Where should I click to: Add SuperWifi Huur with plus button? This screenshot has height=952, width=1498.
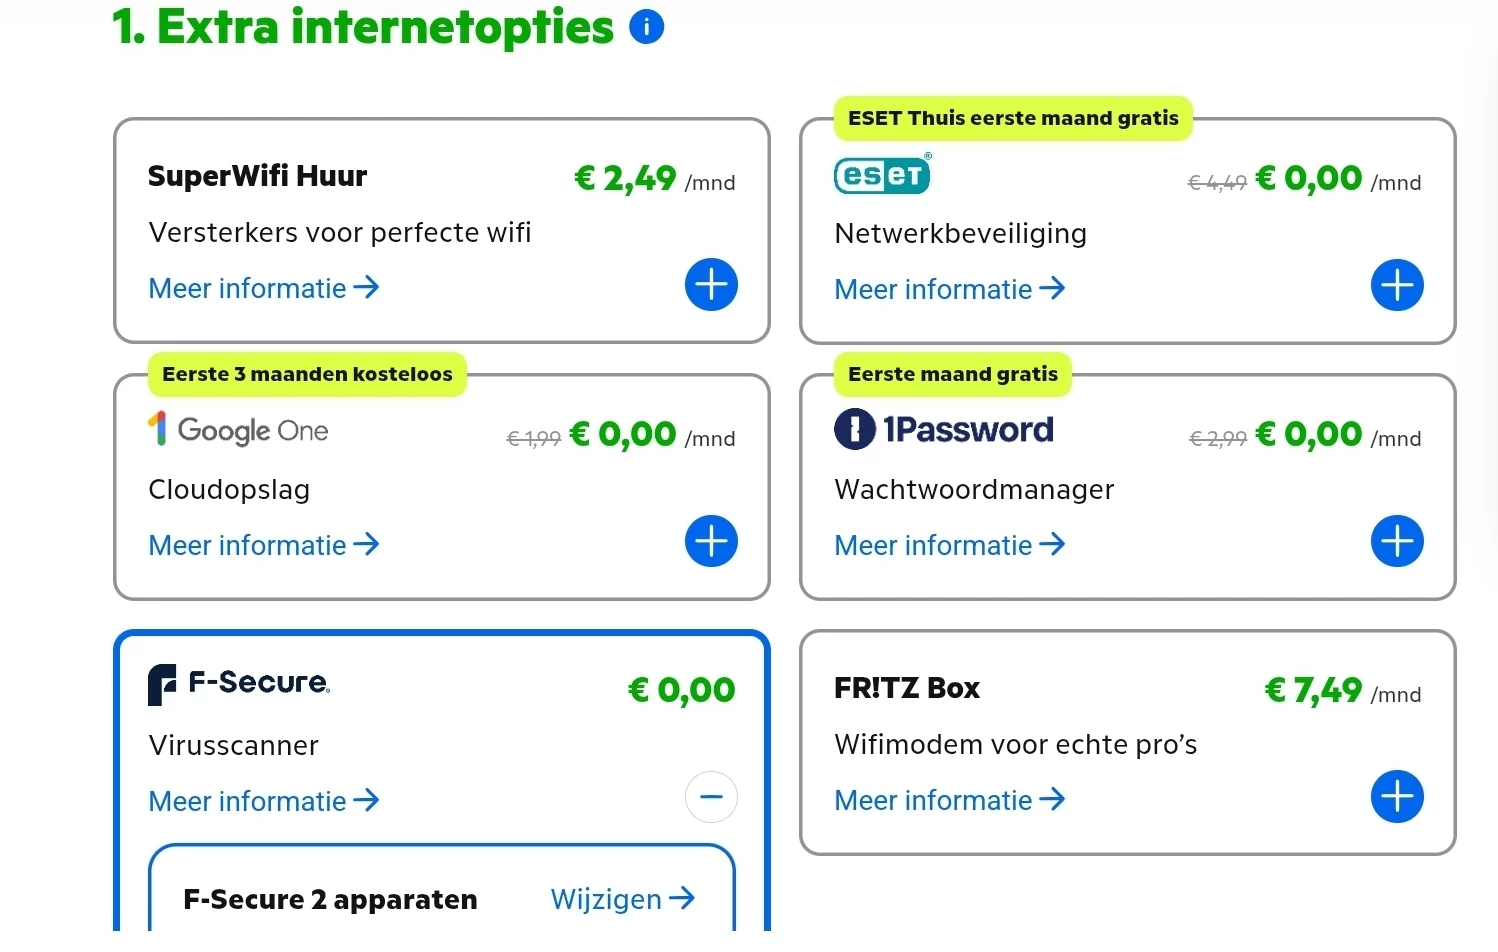click(x=711, y=285)
